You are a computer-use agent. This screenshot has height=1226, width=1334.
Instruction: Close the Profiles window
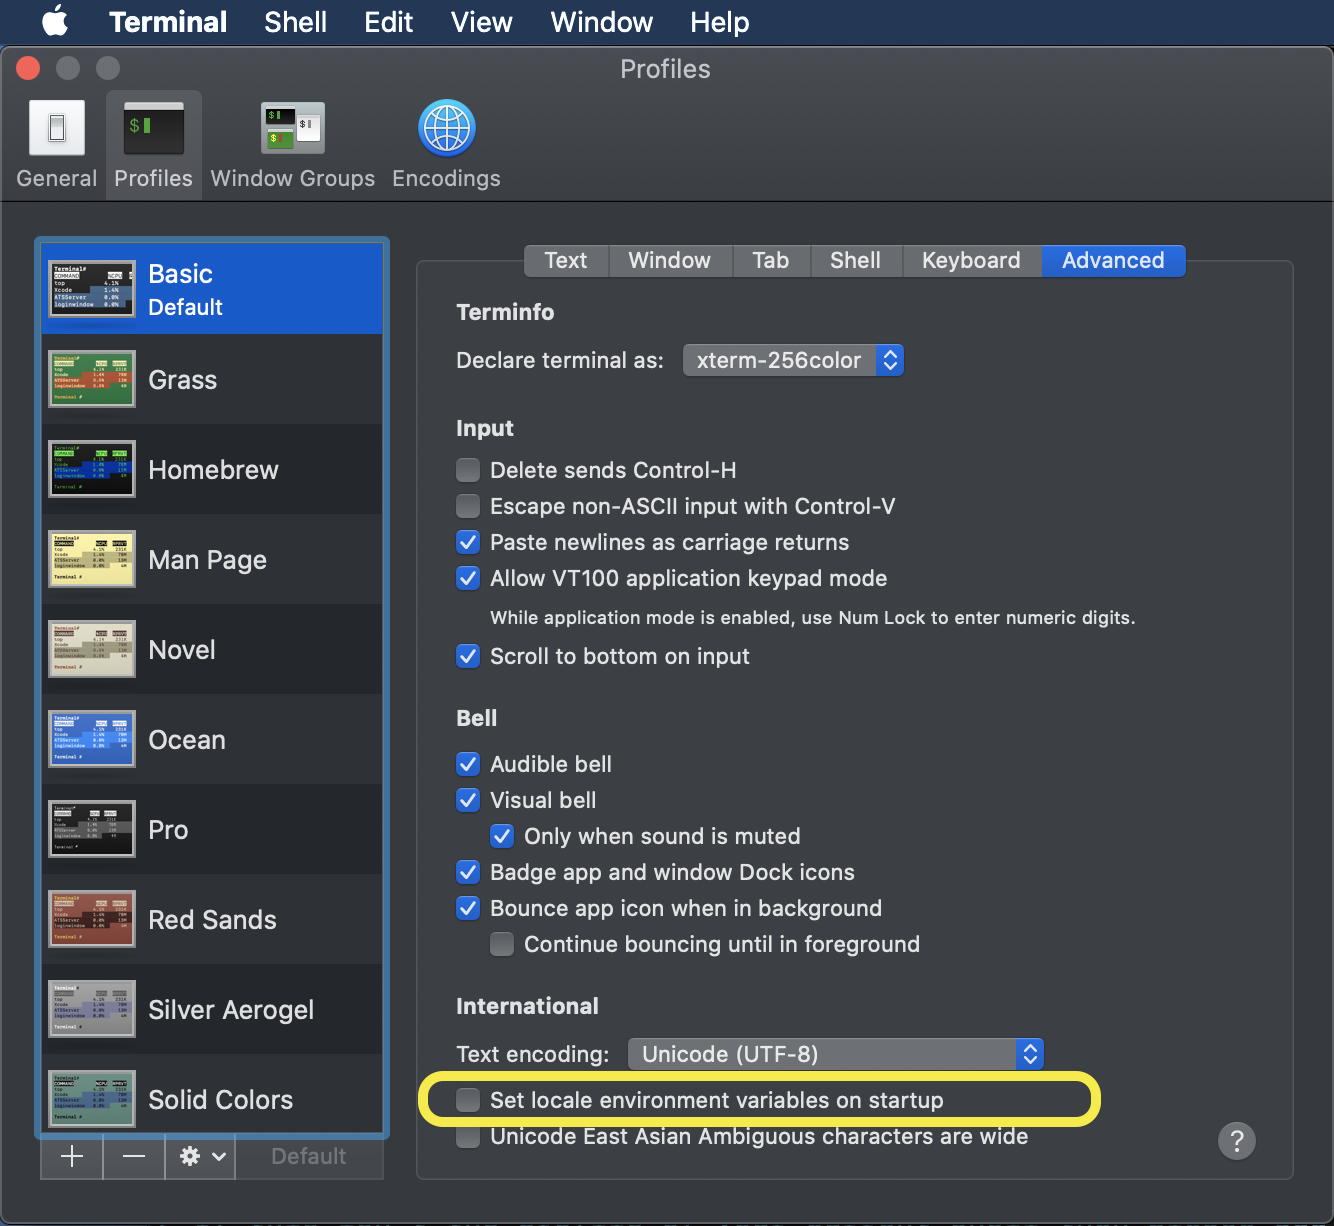tap(28, 68)
